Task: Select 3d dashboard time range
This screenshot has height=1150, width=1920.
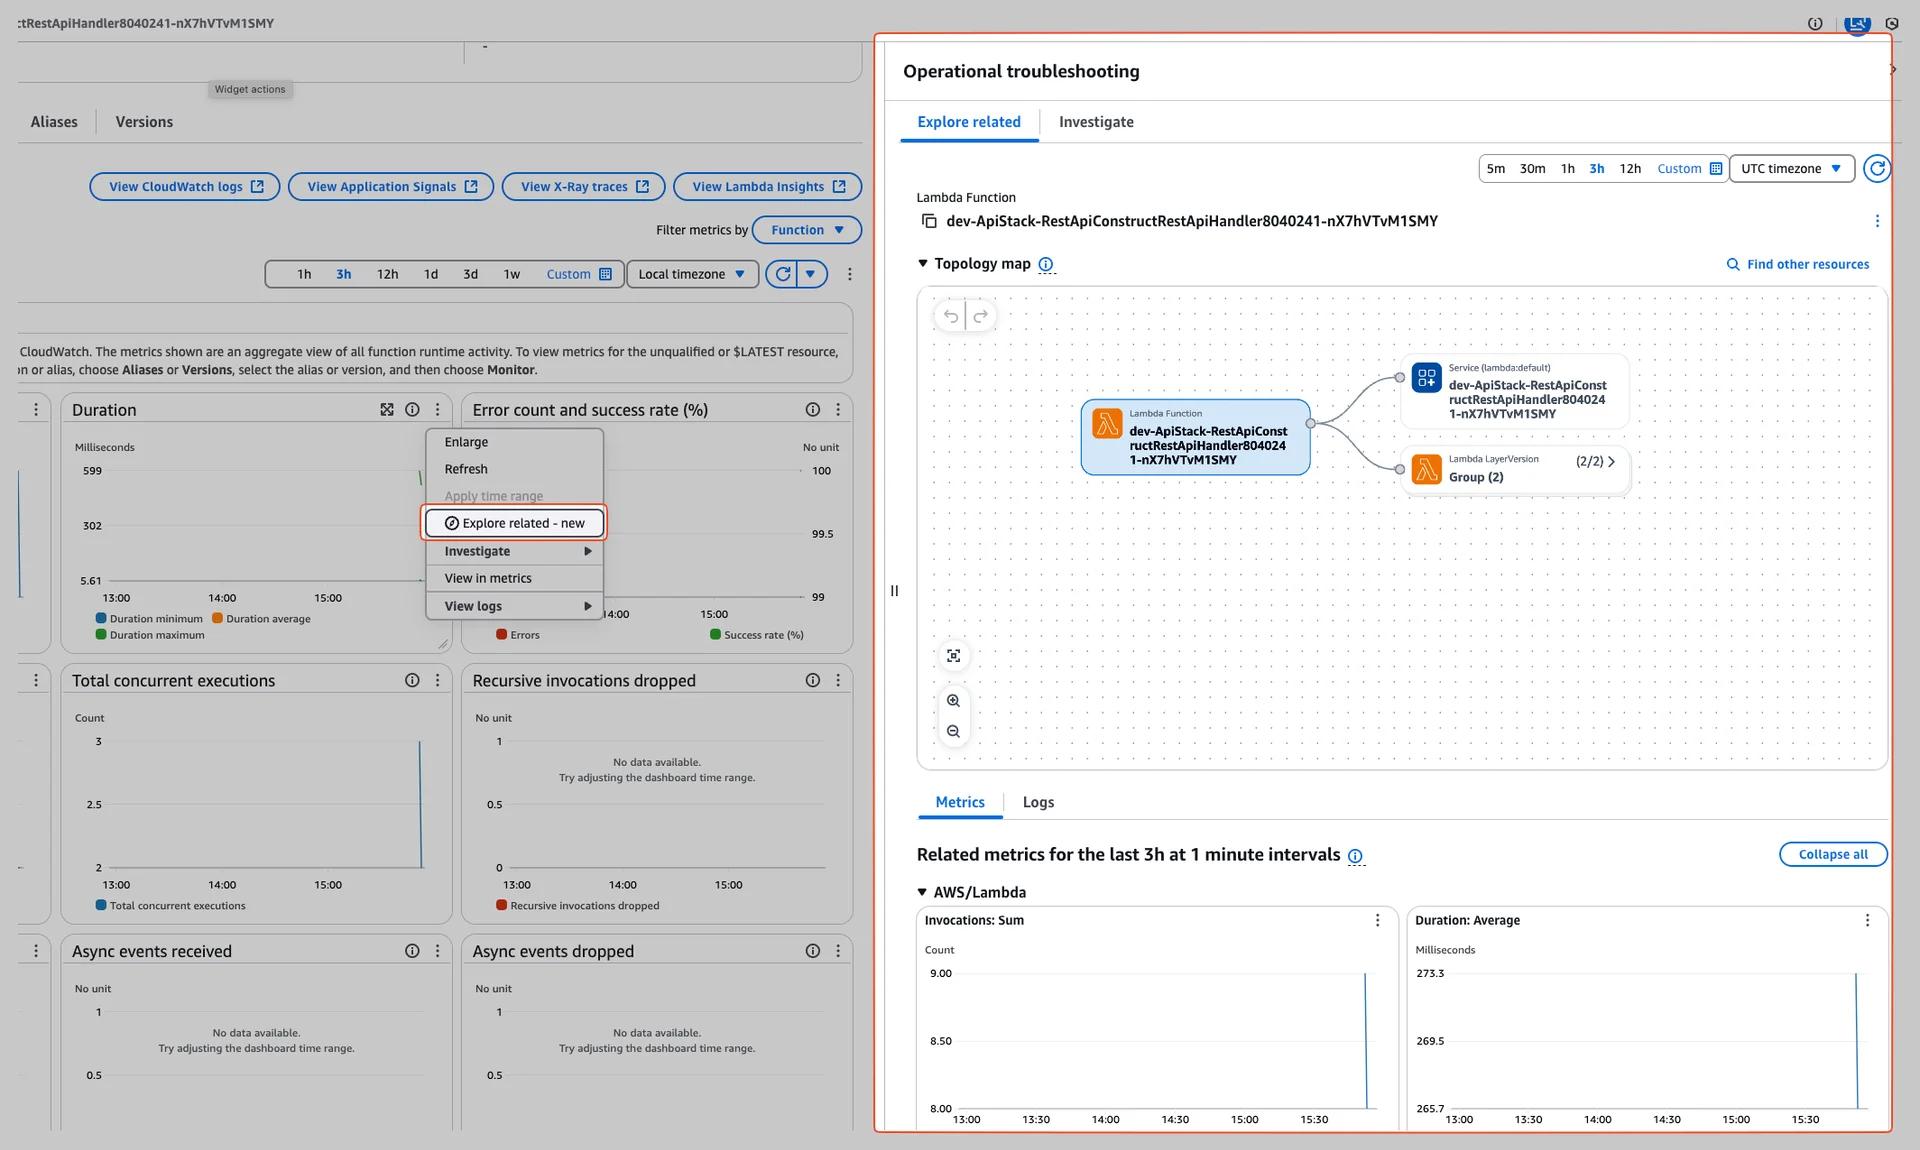Action: coord(470,274)
